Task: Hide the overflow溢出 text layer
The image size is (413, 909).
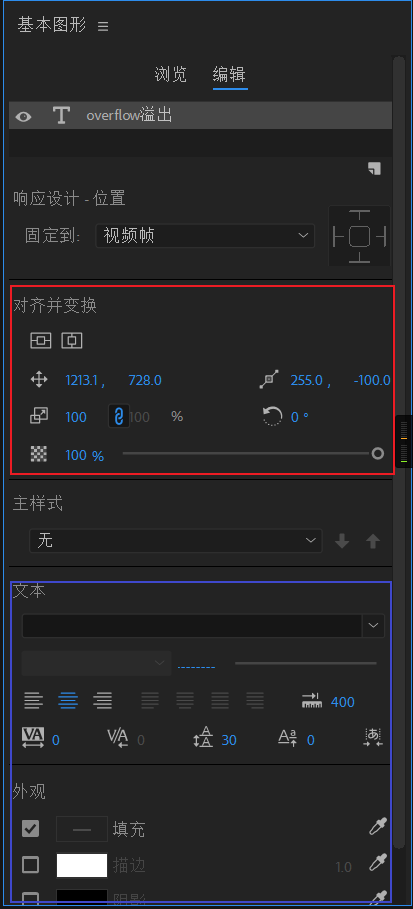Action: 23,116
